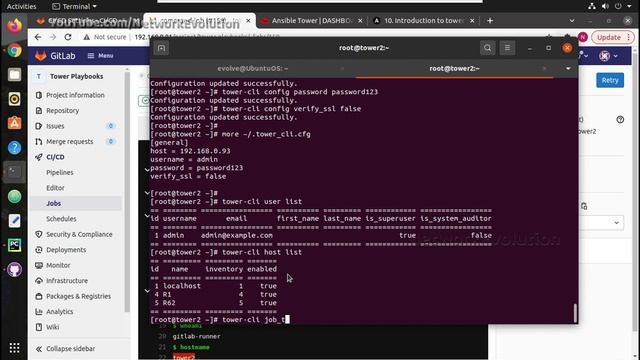Open Firefox from the Ubuntu dock

(x=14, y=26)
